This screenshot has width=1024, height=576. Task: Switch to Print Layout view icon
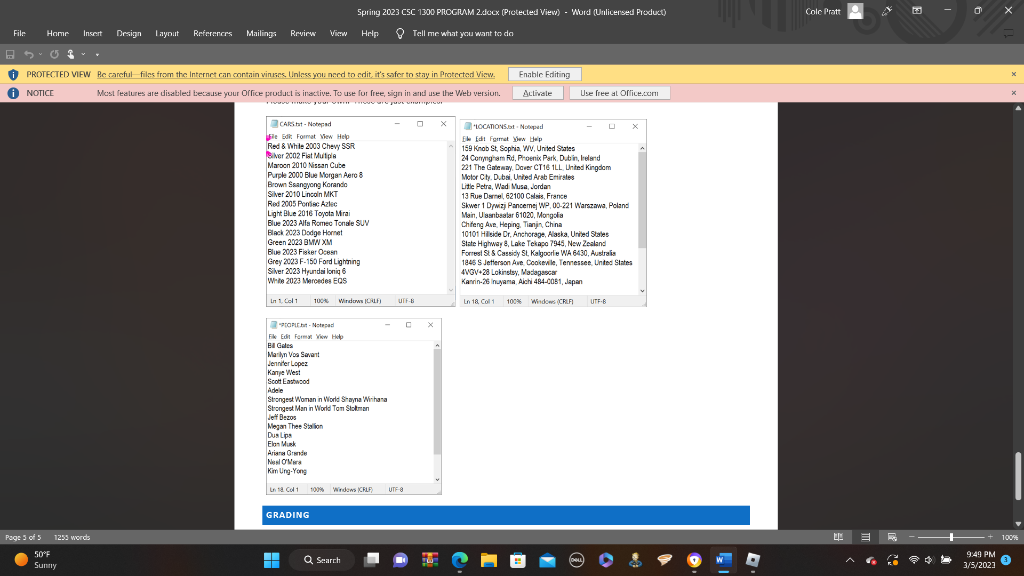[865, 537]
